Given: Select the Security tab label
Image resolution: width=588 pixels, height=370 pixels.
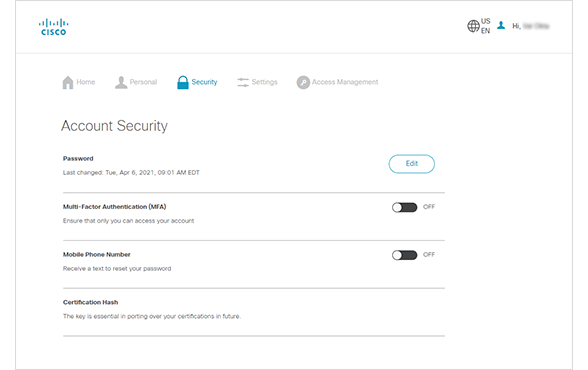Looking at the screenshot, I should (204, 82).
